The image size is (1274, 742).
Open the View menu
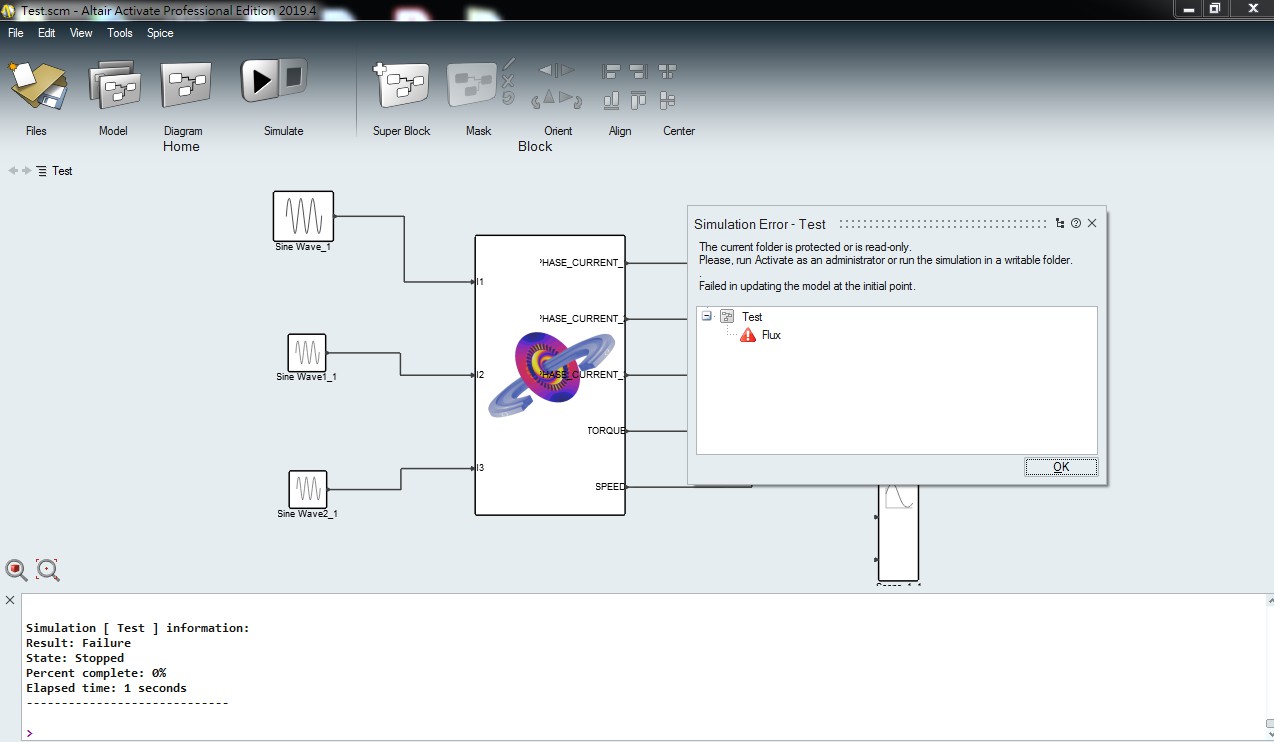click(x=81, y=33)
